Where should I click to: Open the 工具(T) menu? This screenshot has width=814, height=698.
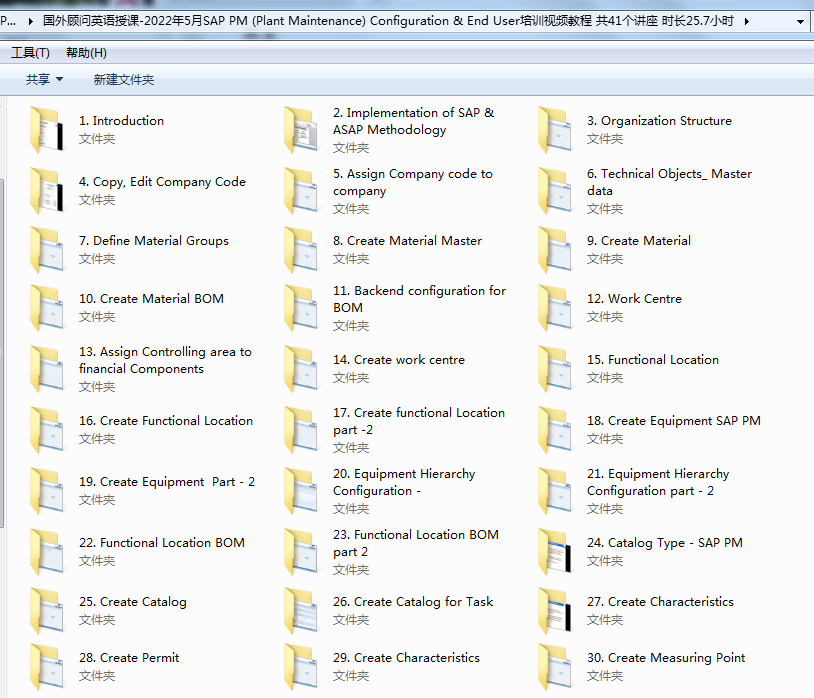click(x=30, y=52)
